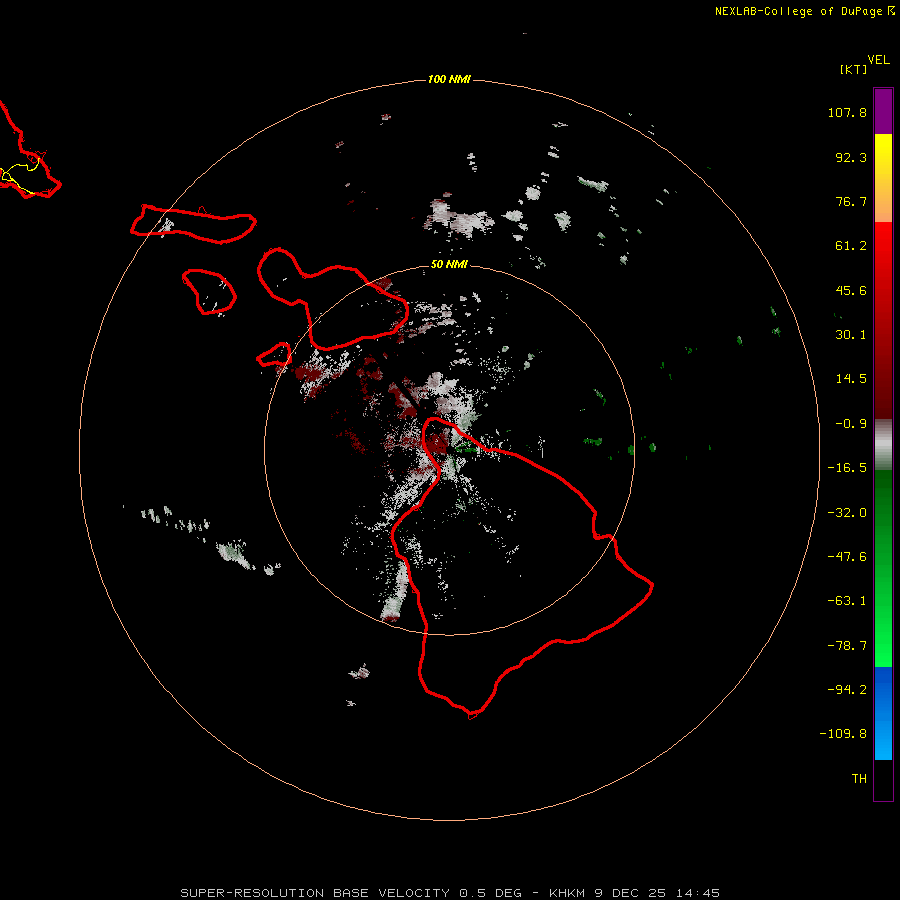Click the [KT] units label
The image size is (900, 900).
[x=854, y=69]
